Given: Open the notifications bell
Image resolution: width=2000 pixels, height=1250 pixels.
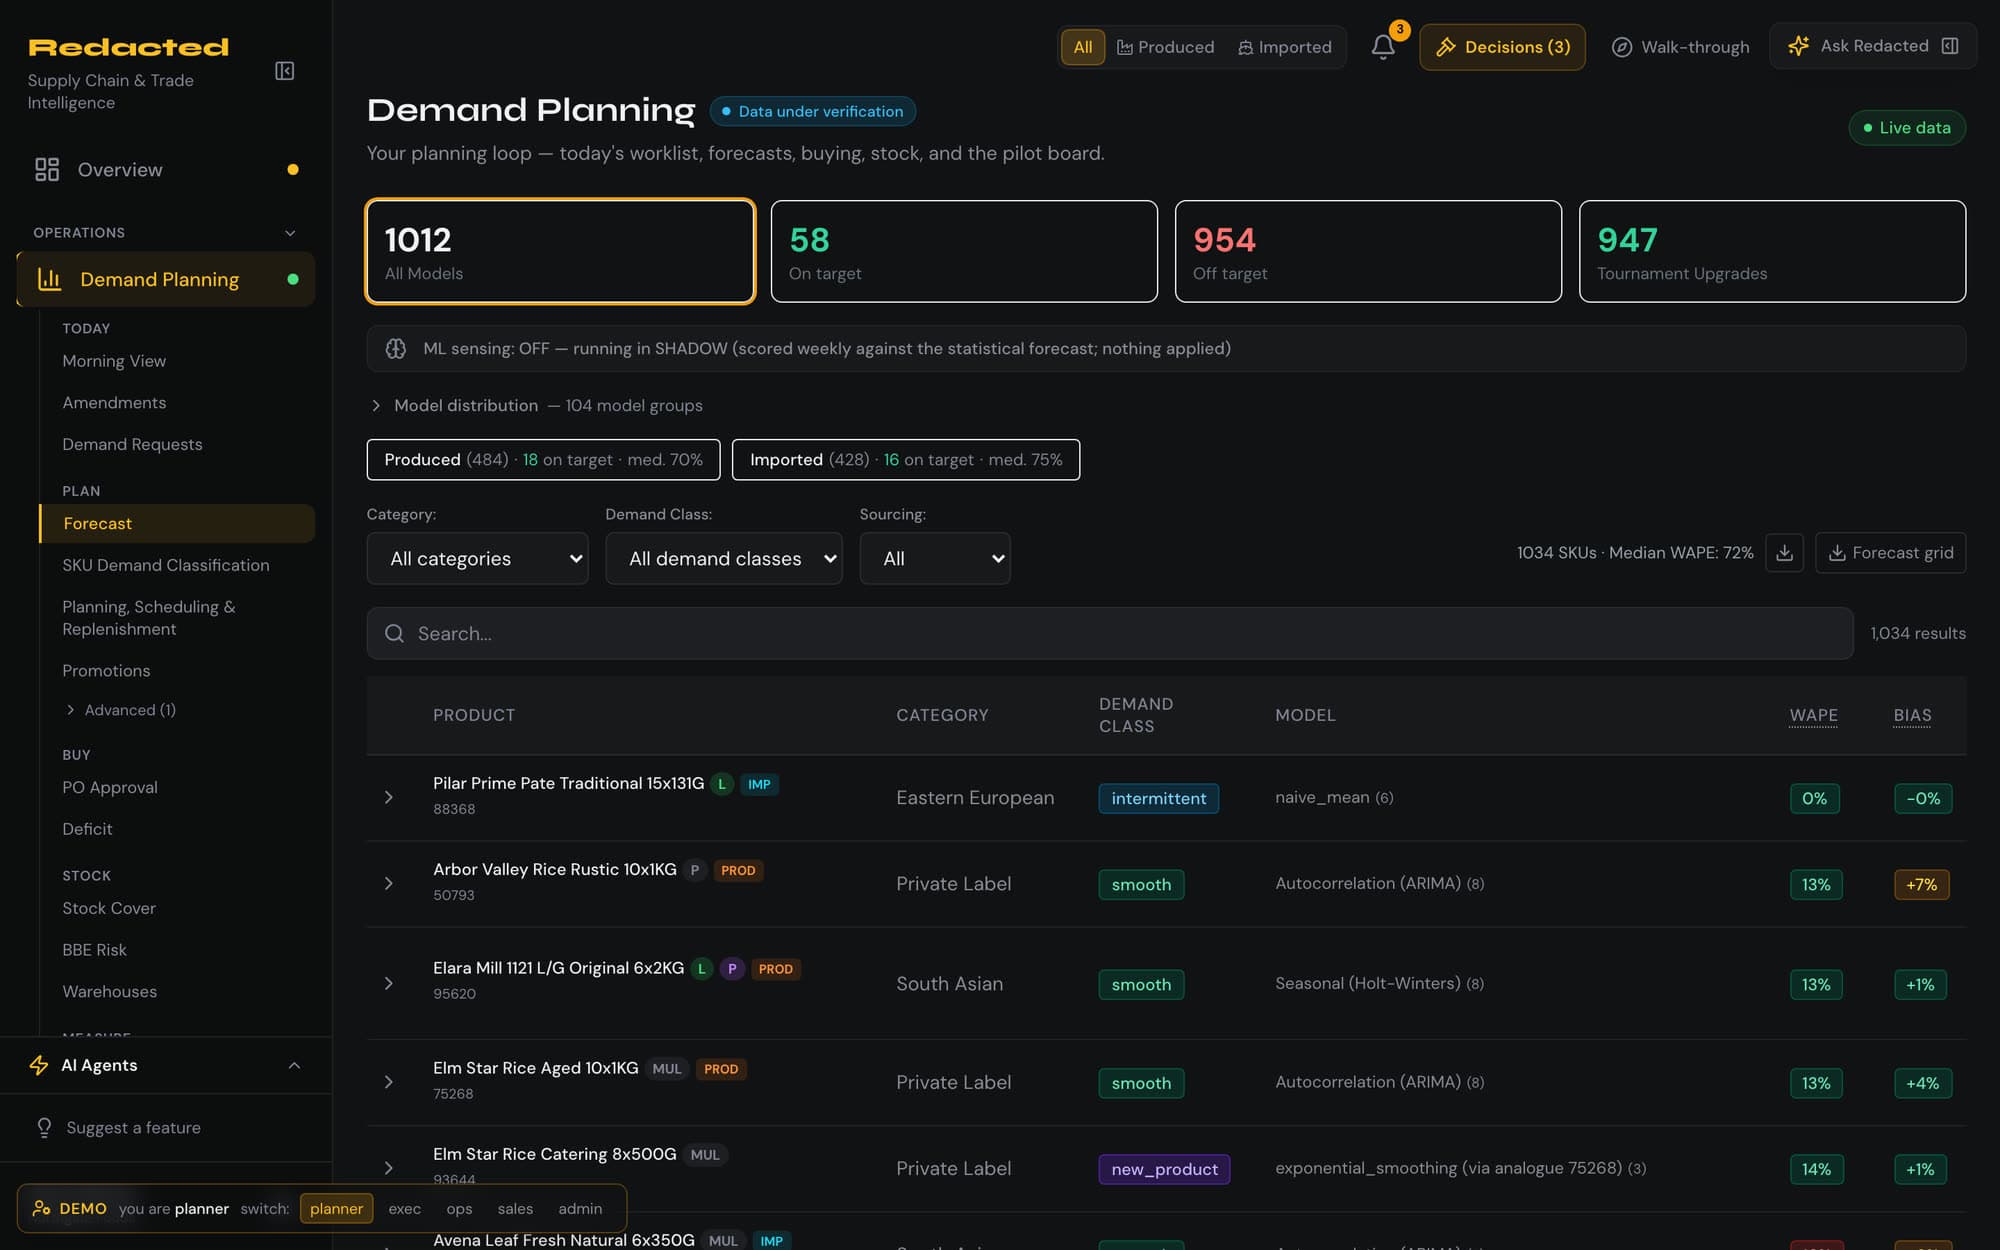Looking at the screenshot, I should coord(1383,47).
